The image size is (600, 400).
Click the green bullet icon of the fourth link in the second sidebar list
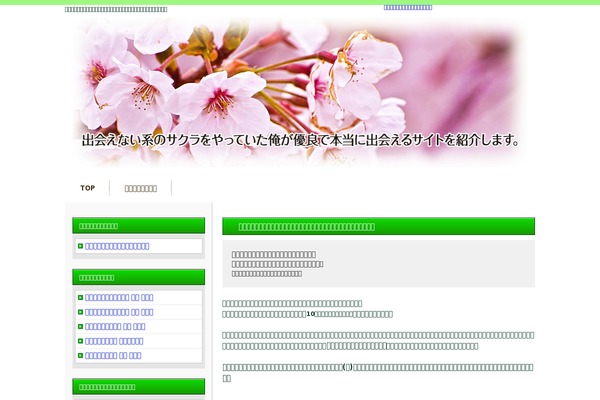(x=80, y=341)
